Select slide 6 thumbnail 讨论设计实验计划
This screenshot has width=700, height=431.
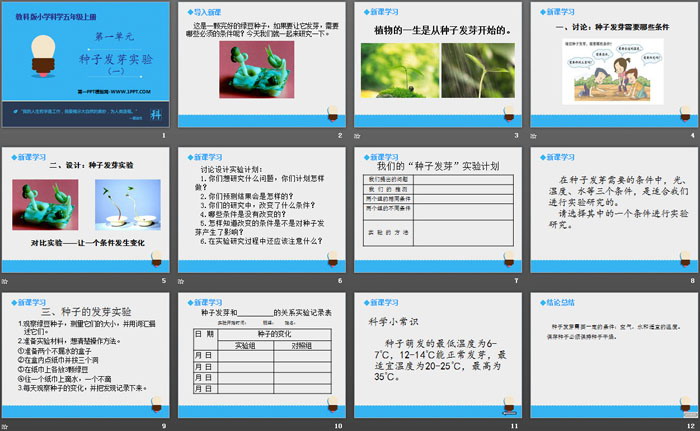[262, 210]
